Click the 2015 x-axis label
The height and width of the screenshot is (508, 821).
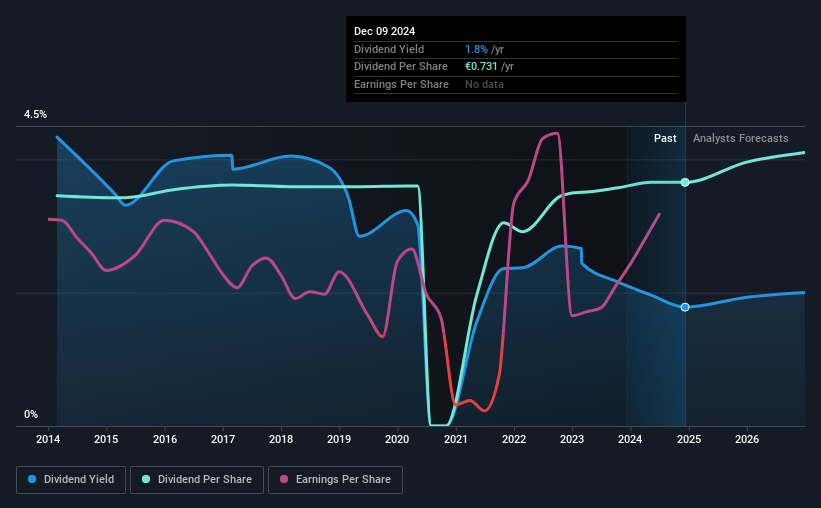pyautogui.click(x=106, y=439)
